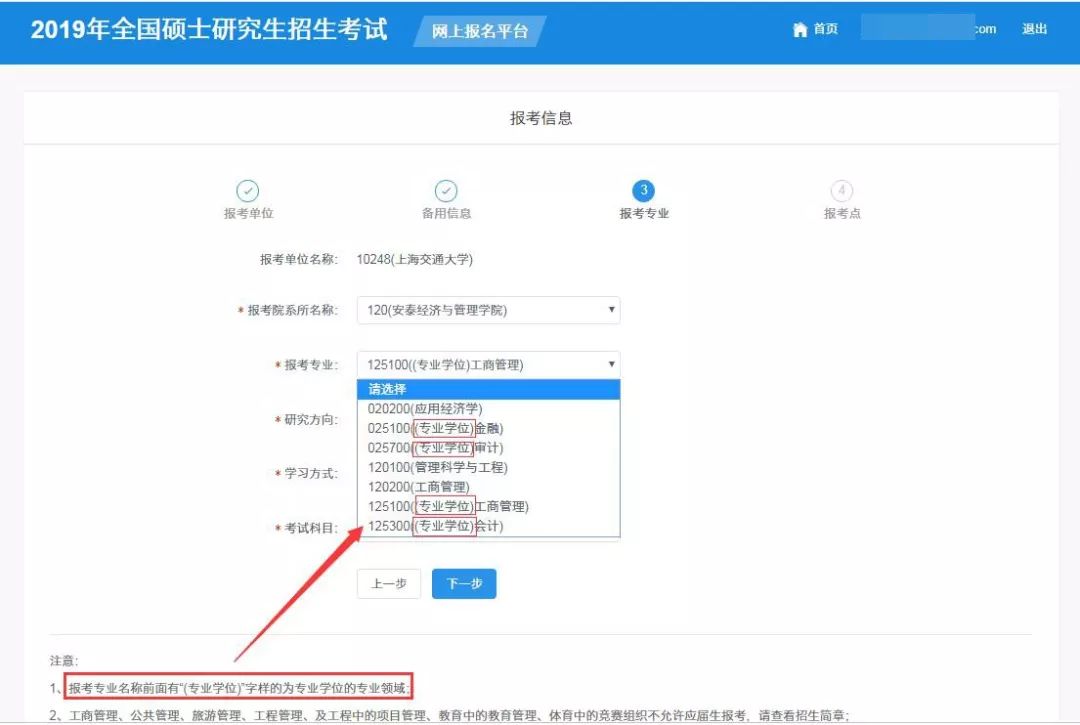The image size is (1080, 725).
Task: Click the 网上报名平台 header label
Action: (480, 31)
